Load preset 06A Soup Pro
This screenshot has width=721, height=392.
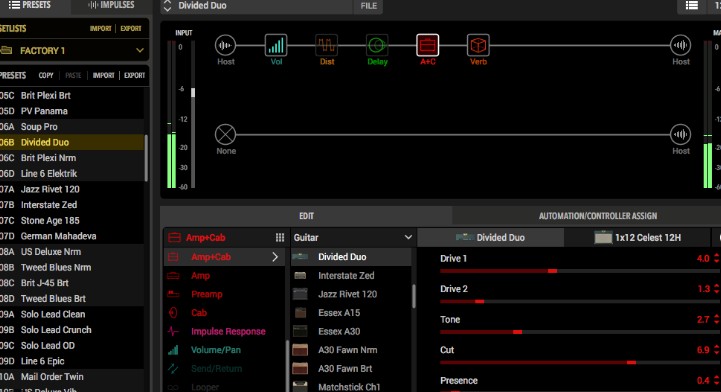point(72,127)
